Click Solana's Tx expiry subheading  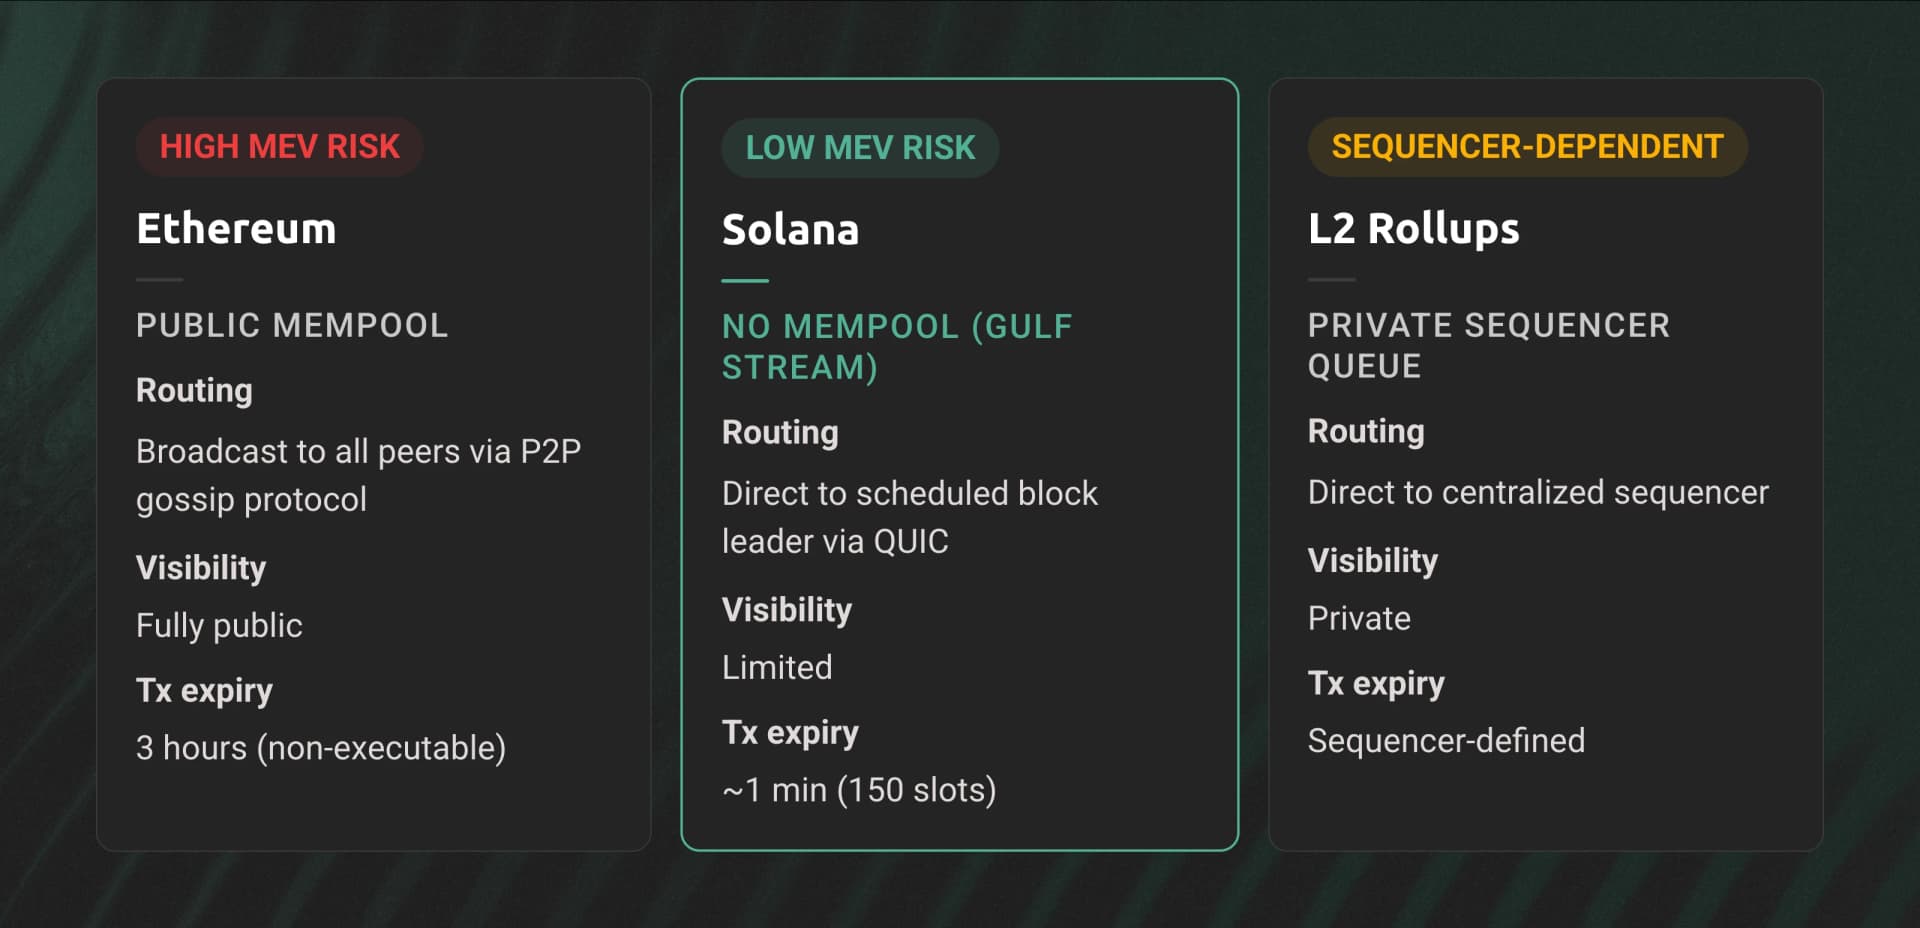tap(790, 732)
